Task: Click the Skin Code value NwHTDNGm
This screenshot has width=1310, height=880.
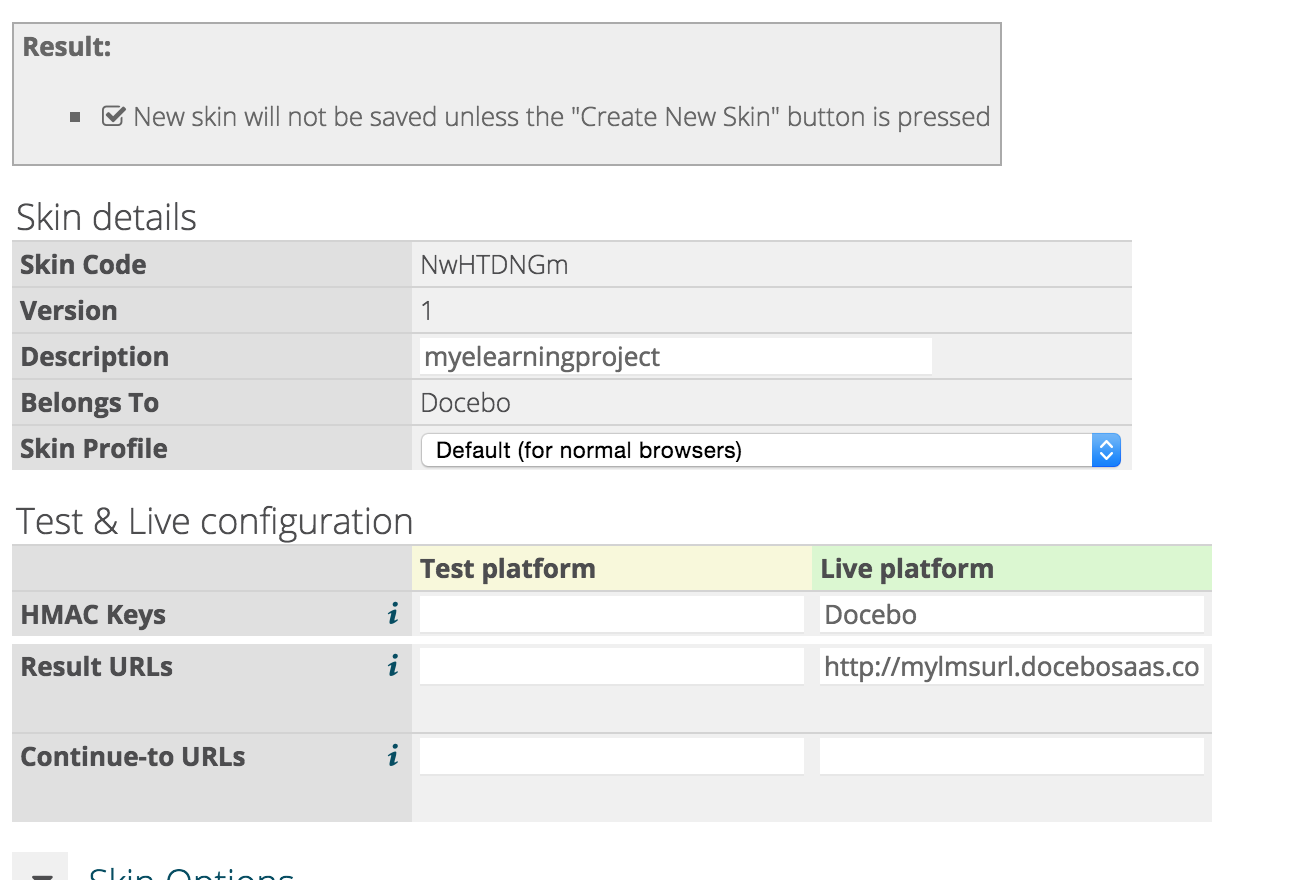Action: pos(494,265)
